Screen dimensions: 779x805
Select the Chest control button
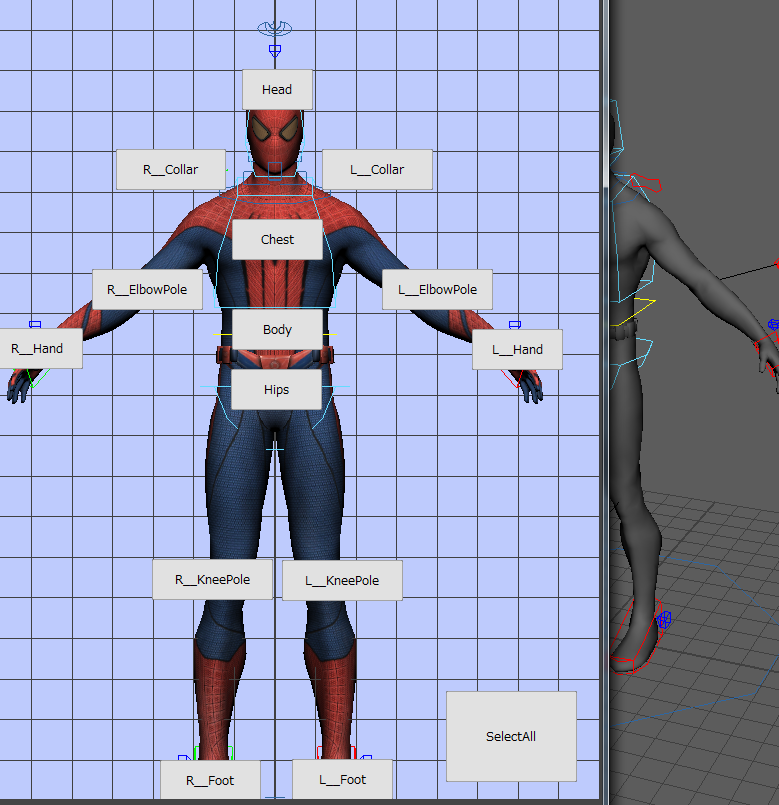point(277,239)
